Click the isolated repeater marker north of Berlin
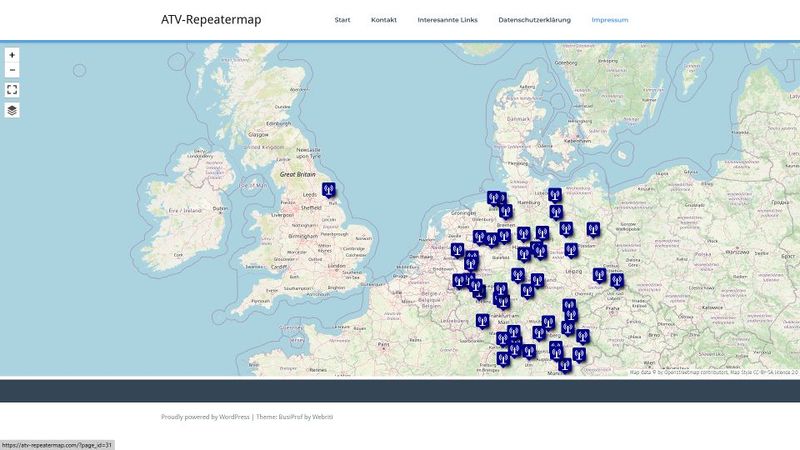 tap(593, 229)
